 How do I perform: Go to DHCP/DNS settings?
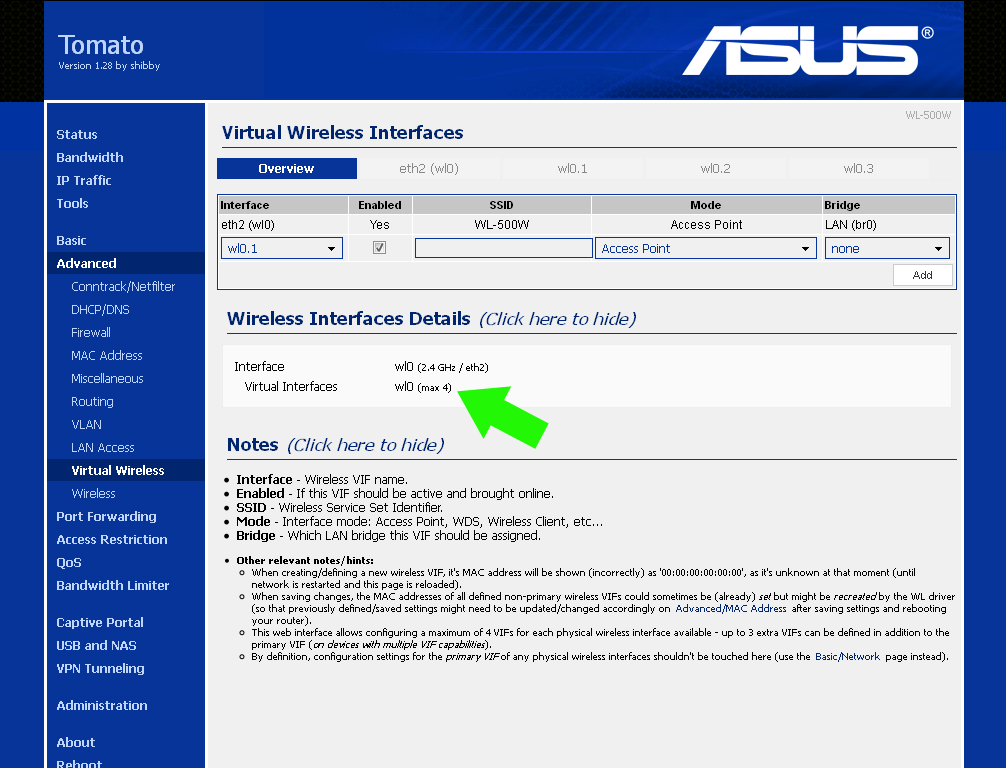pos(101,310)
